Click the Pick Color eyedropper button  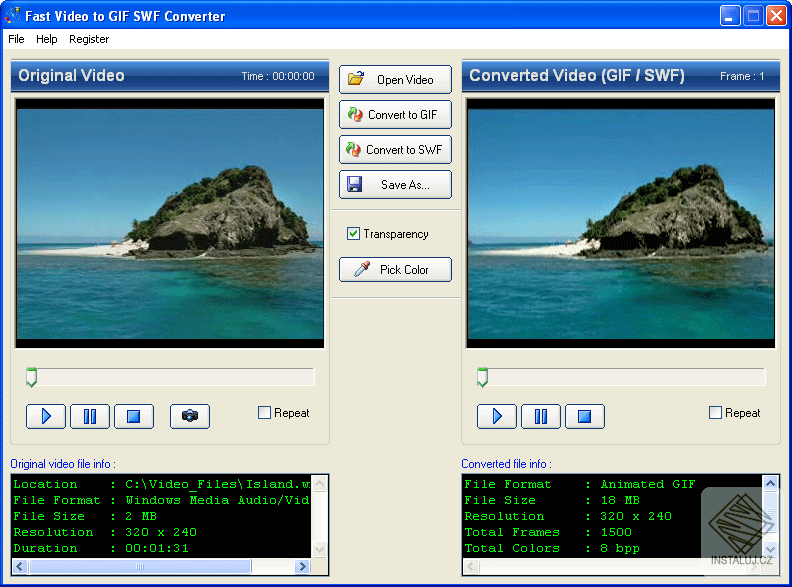point(395,269)
